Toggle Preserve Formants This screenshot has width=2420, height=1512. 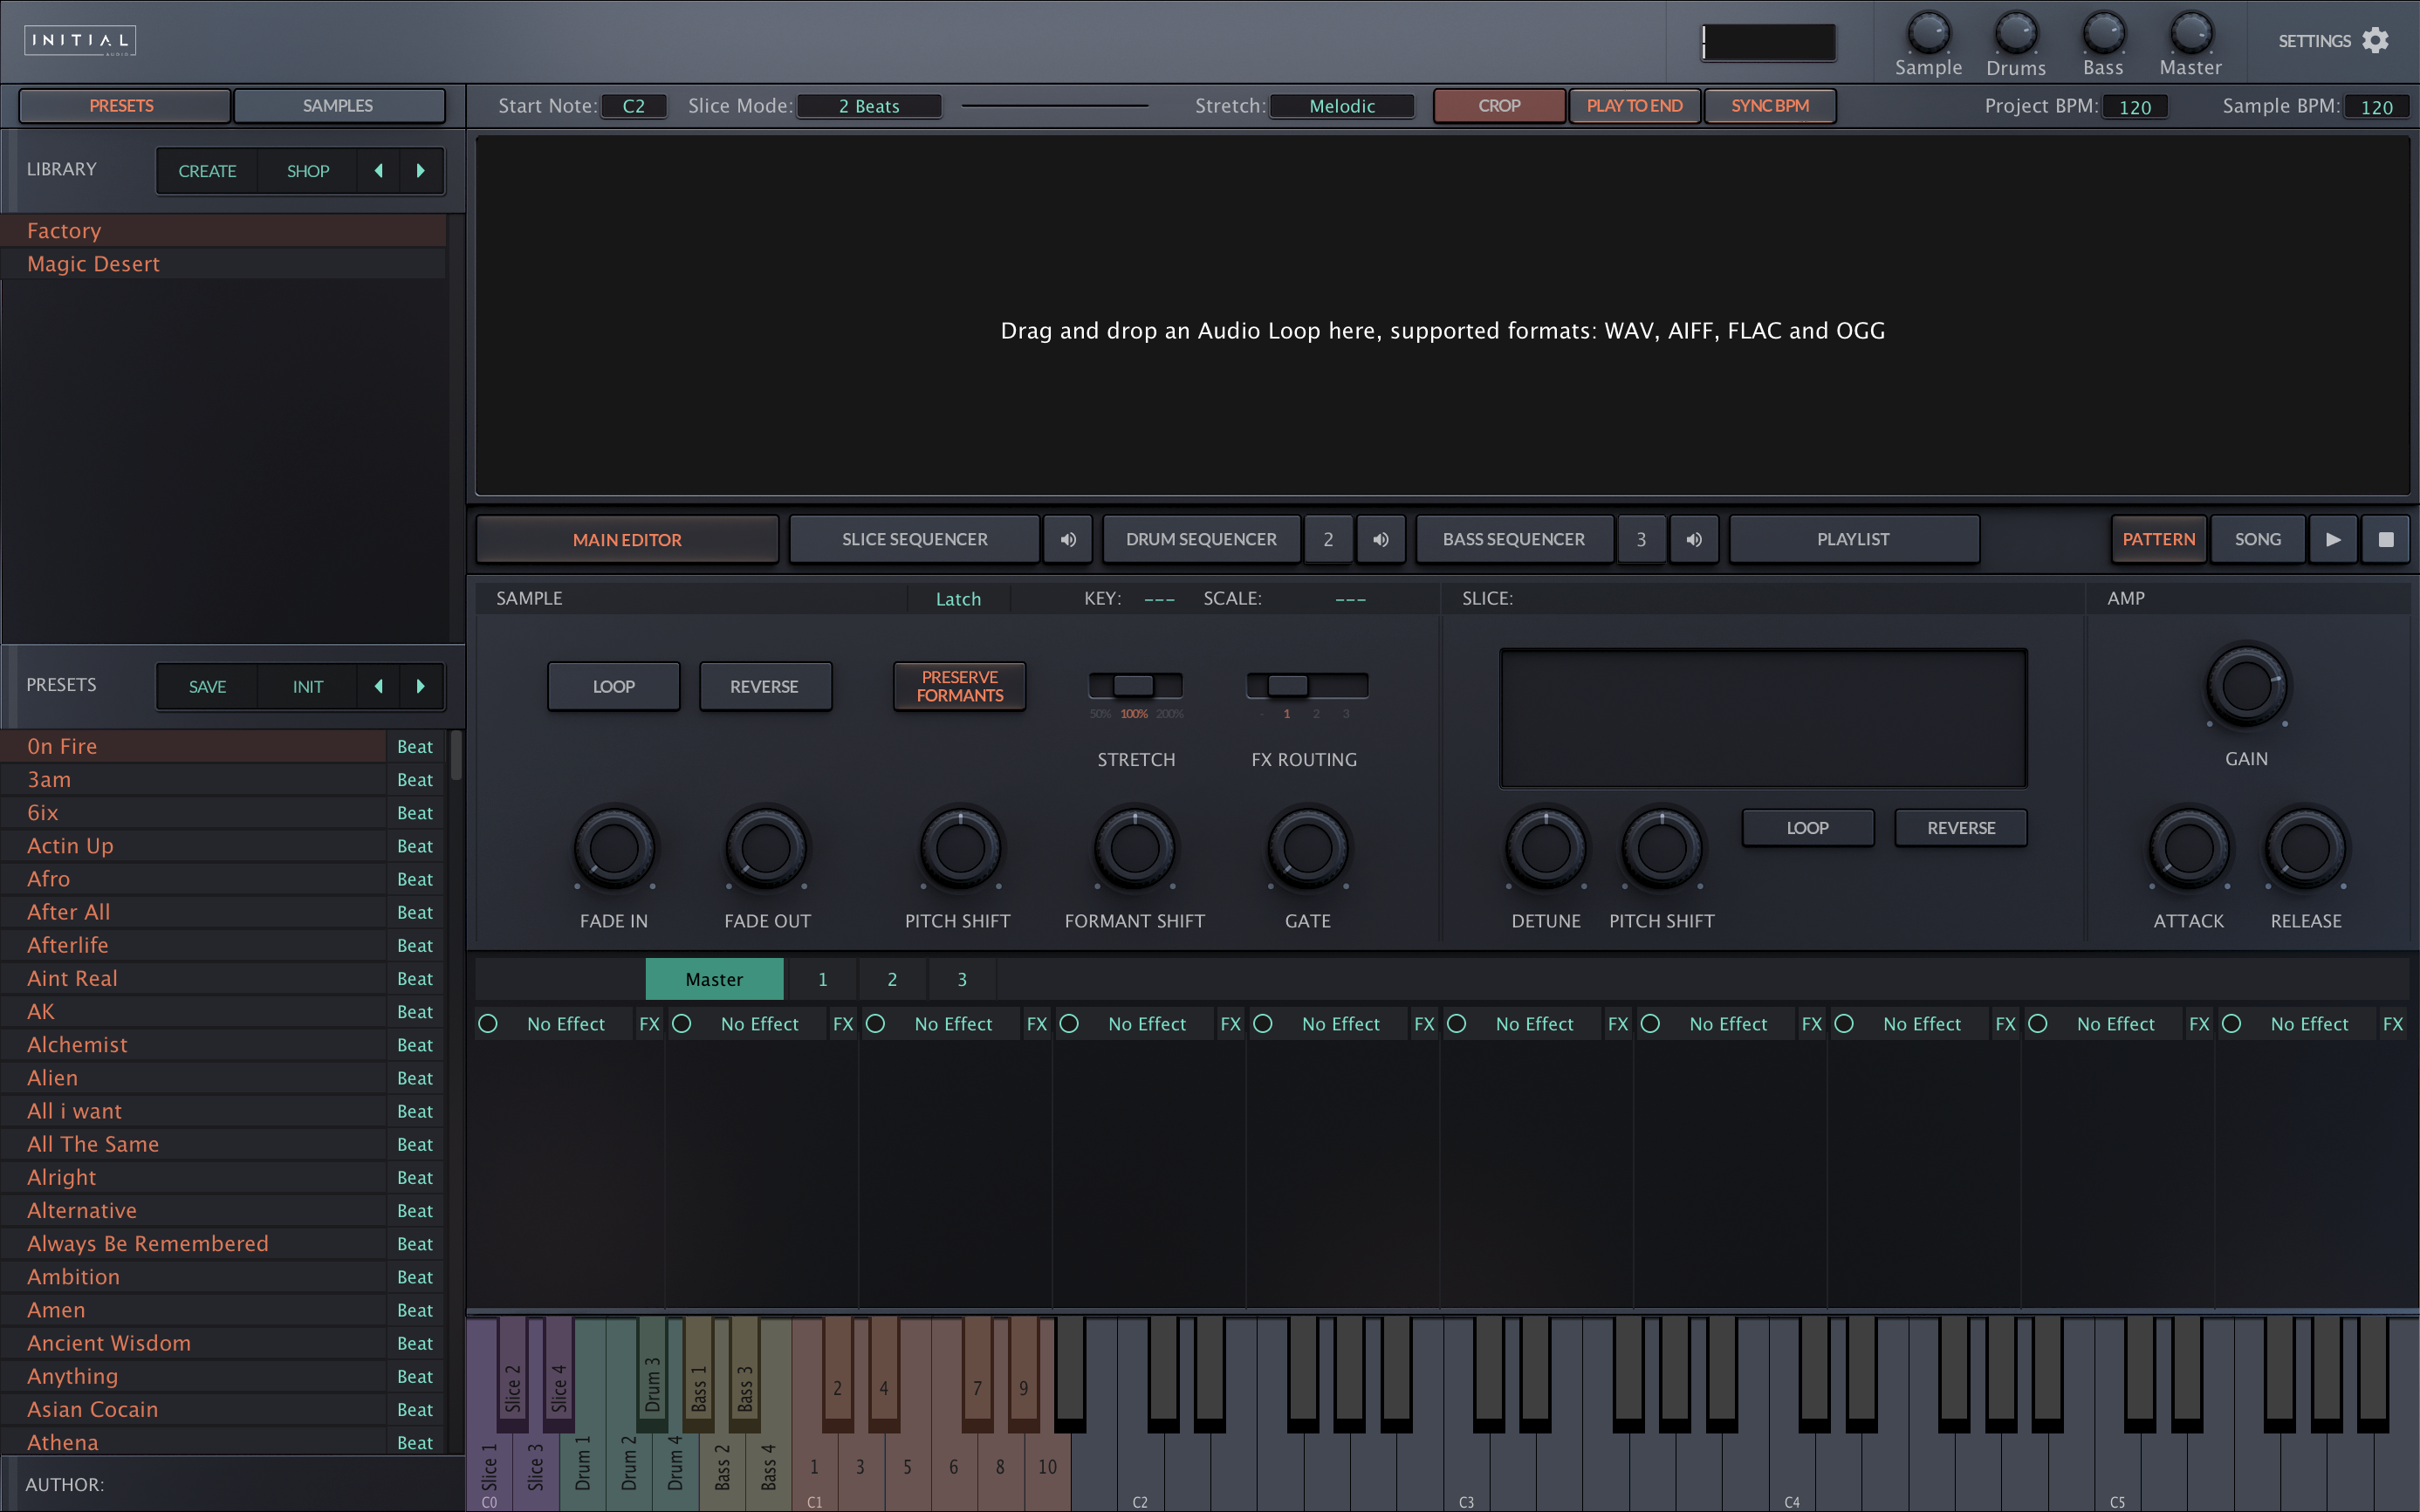[x=959, y=686]
